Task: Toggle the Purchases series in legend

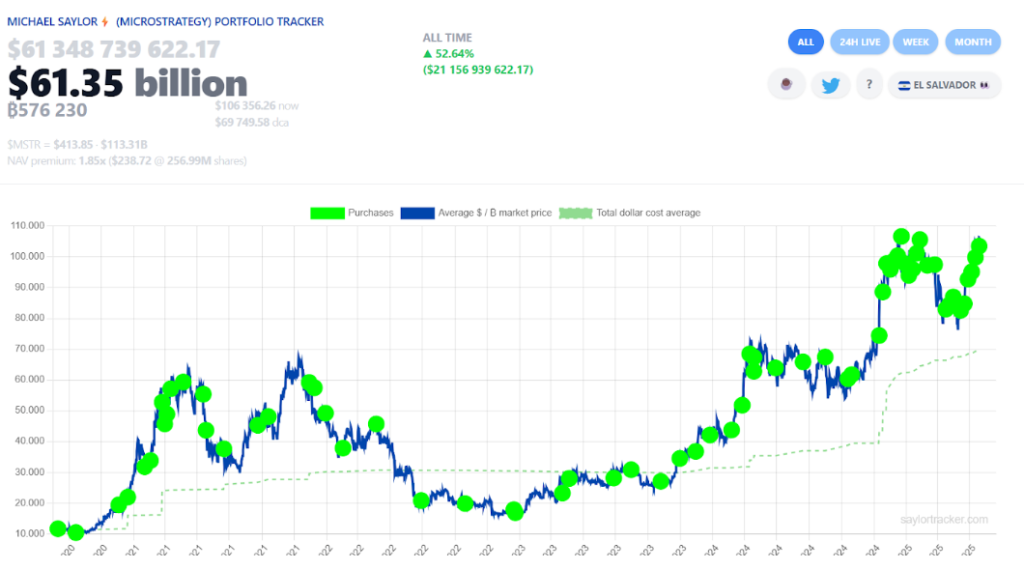Action: tap(370, 213)
